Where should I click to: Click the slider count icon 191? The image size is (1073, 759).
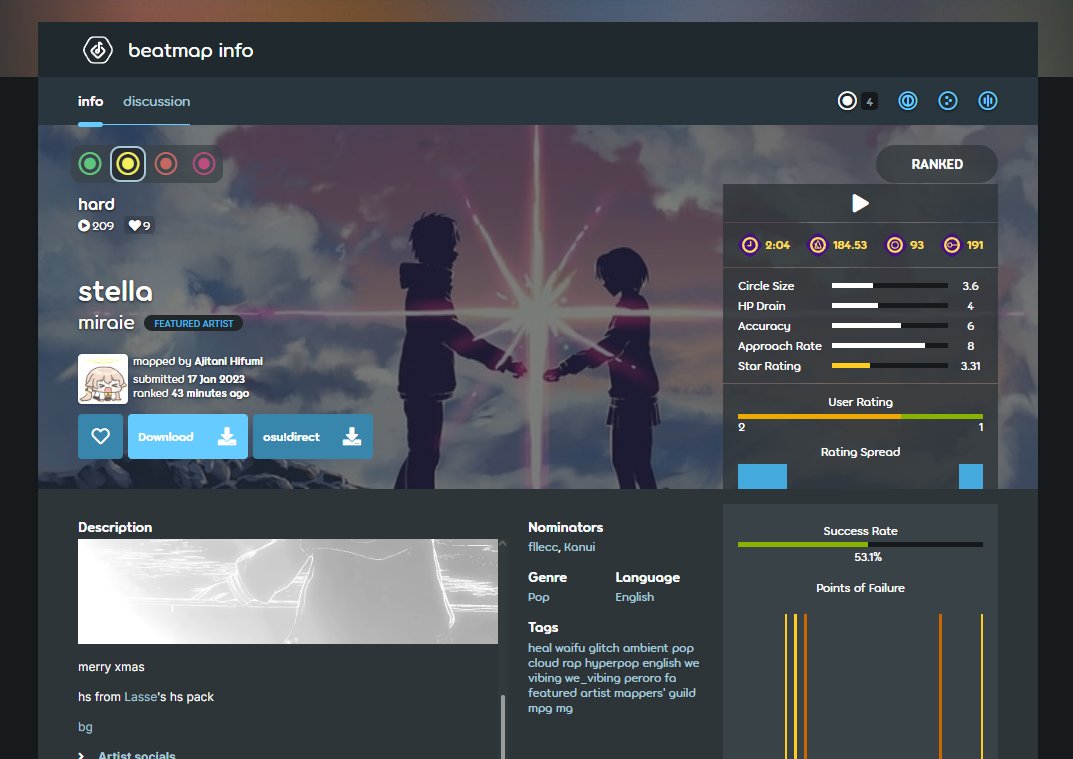pyautogui.click(x=952, y=245)
